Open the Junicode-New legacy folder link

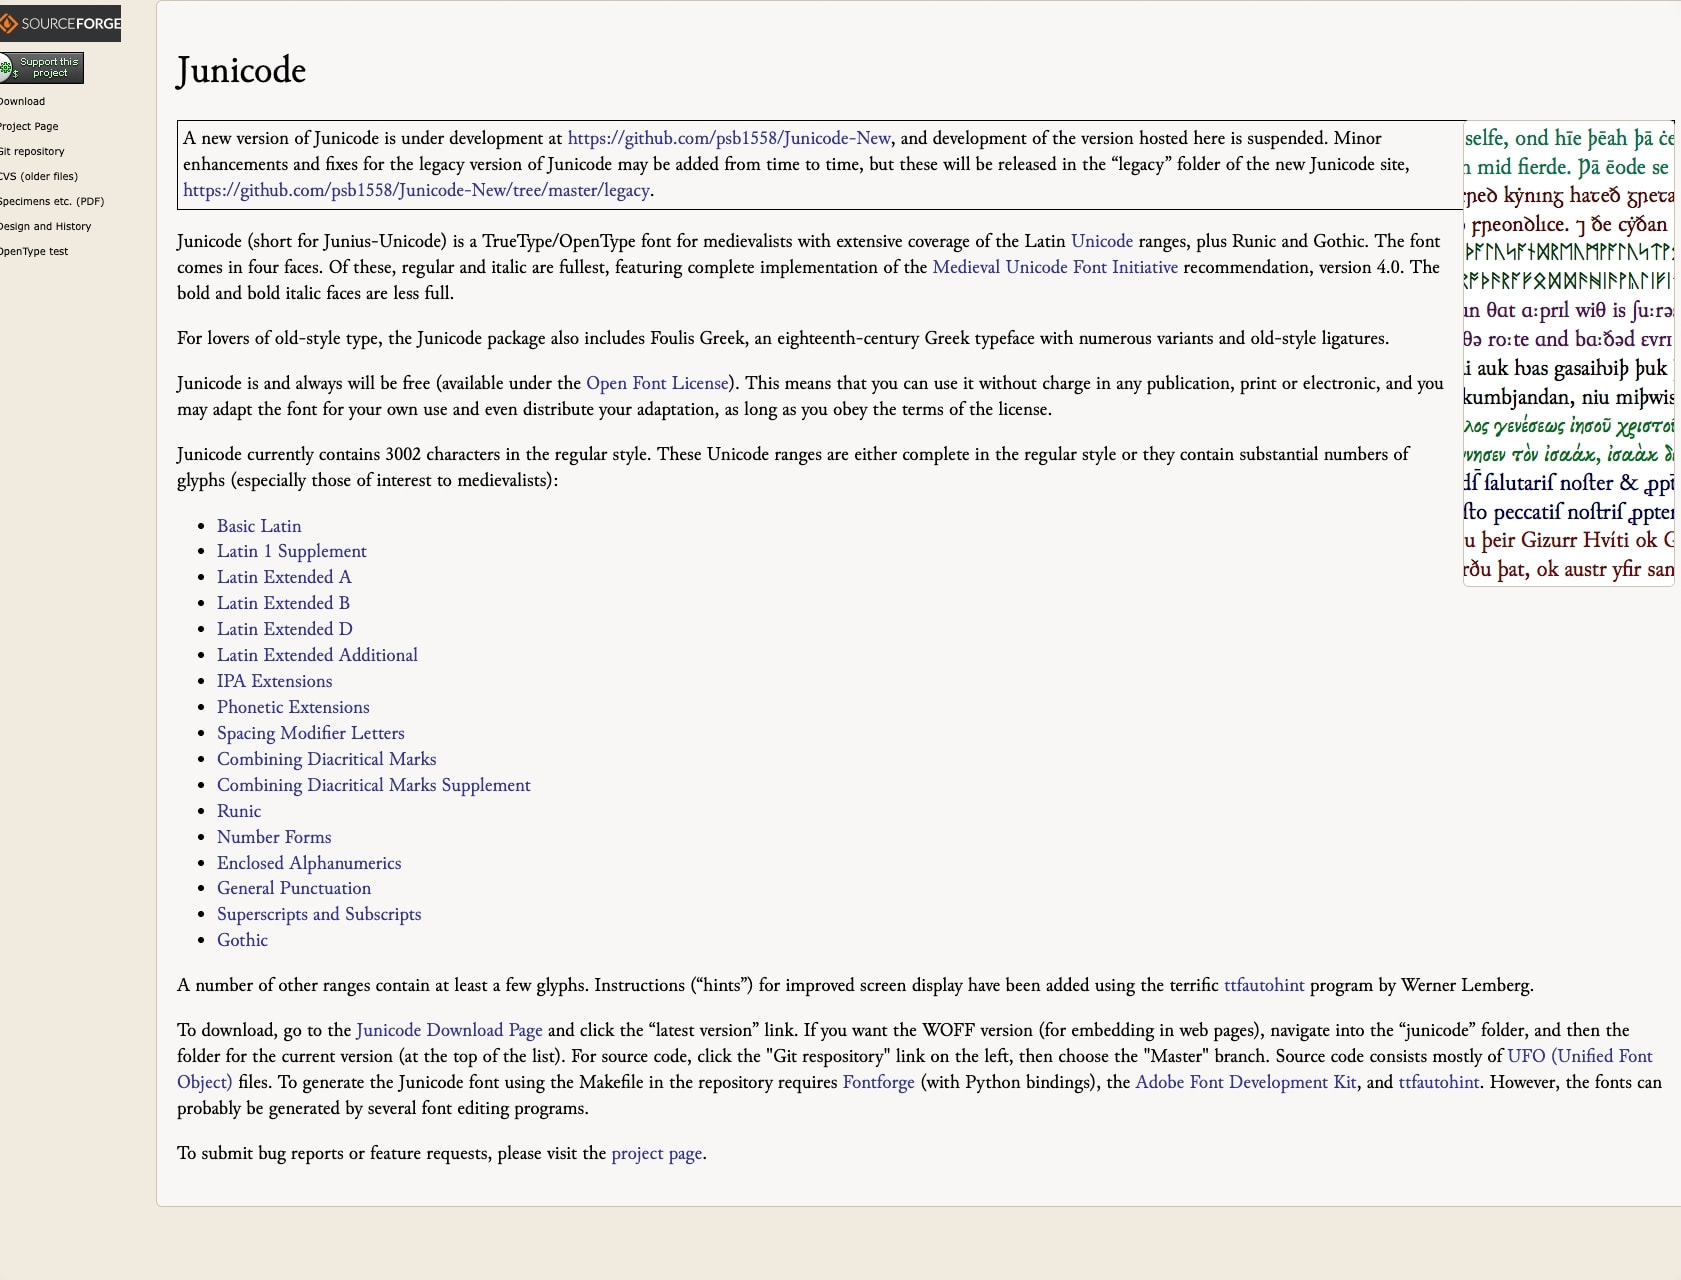[x=417, y=190]
